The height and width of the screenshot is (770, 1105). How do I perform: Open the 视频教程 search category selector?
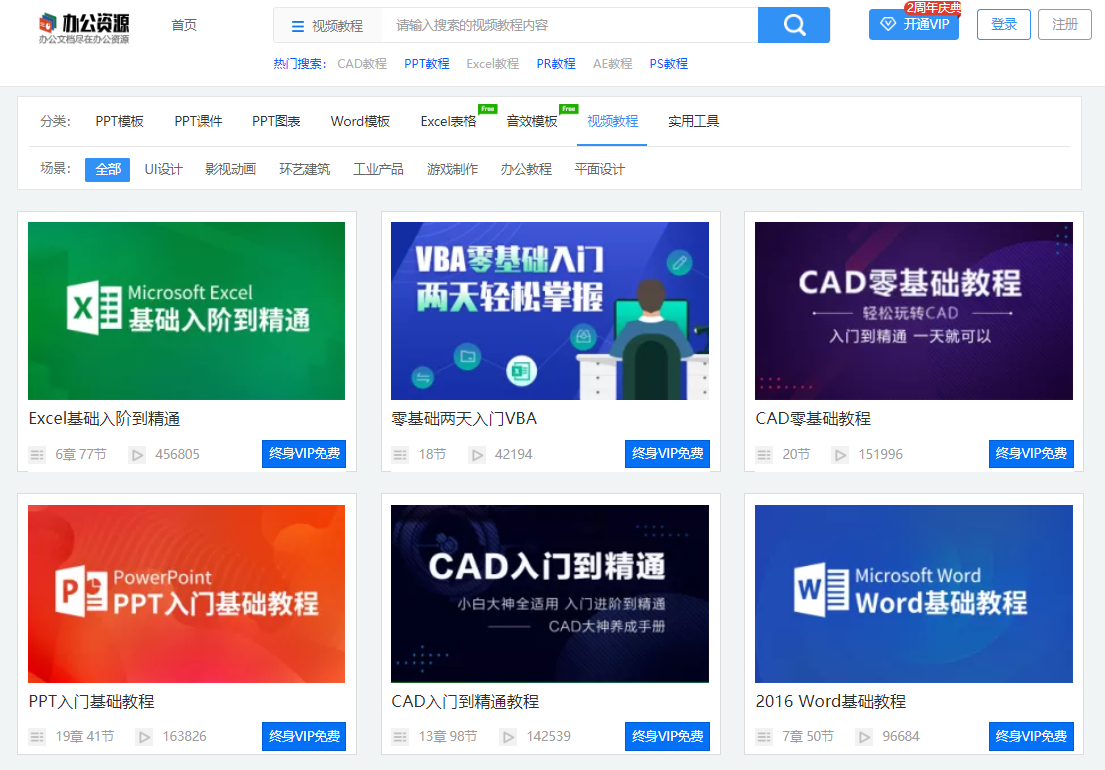pos(338,24)
